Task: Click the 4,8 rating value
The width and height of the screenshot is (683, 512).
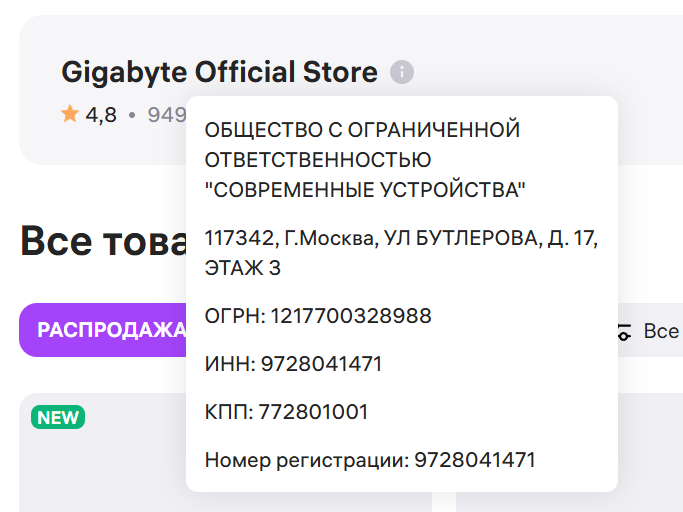Action: [101, 115]
